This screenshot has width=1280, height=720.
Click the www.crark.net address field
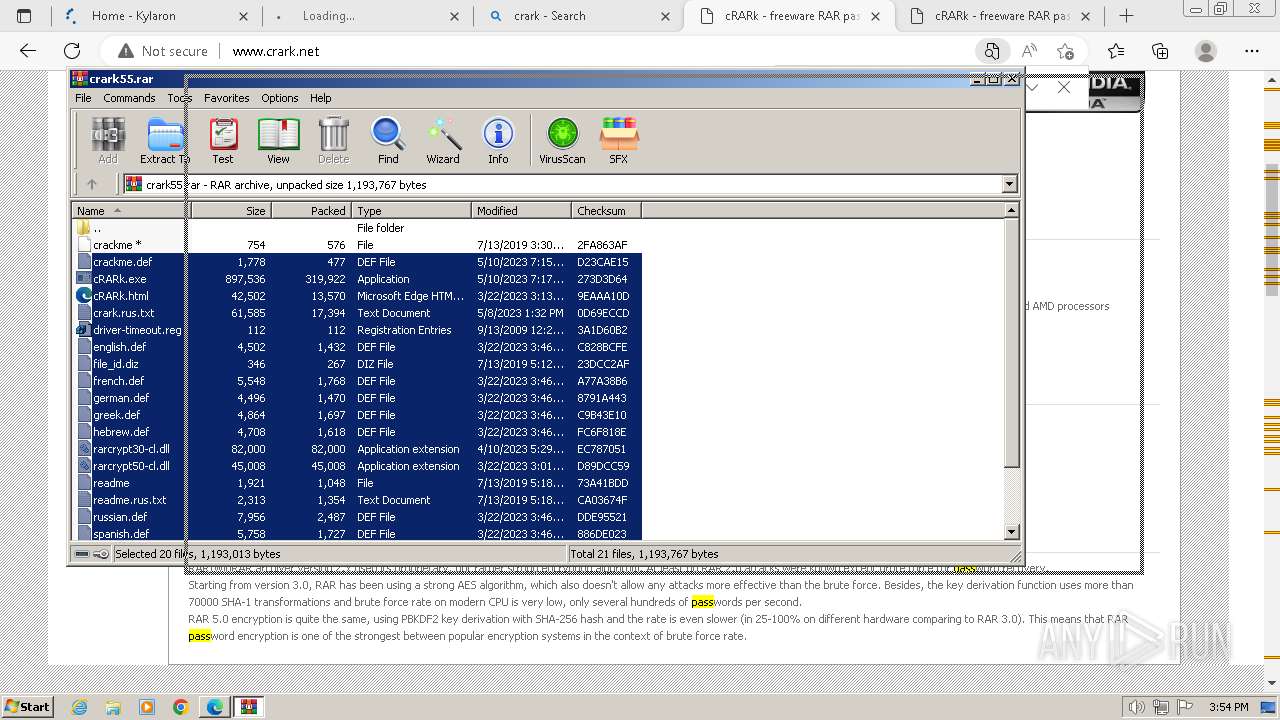coord(276,51)
